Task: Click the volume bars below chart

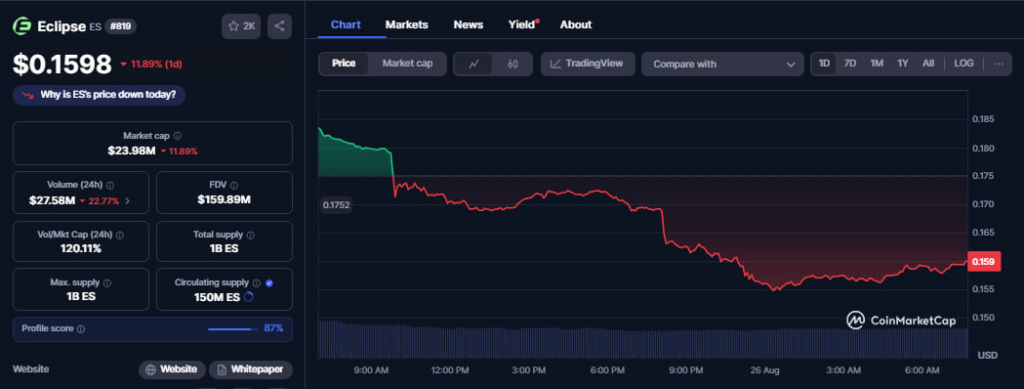Action: pyautogui.click(x=642, y=340)
